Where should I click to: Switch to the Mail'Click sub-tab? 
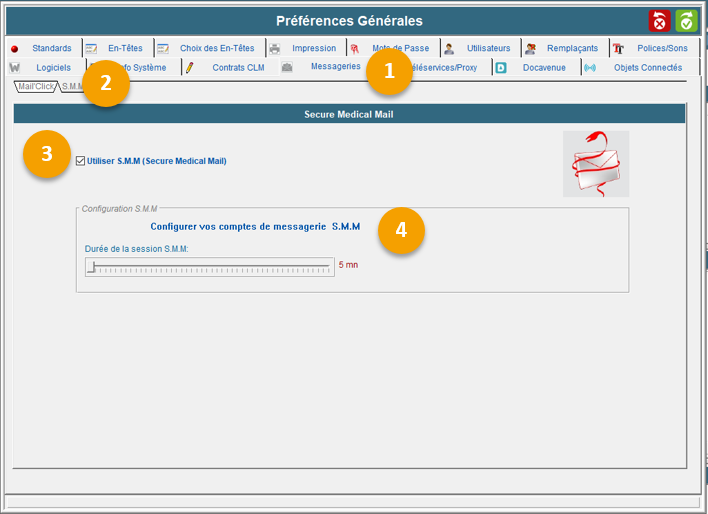(35, 87)
